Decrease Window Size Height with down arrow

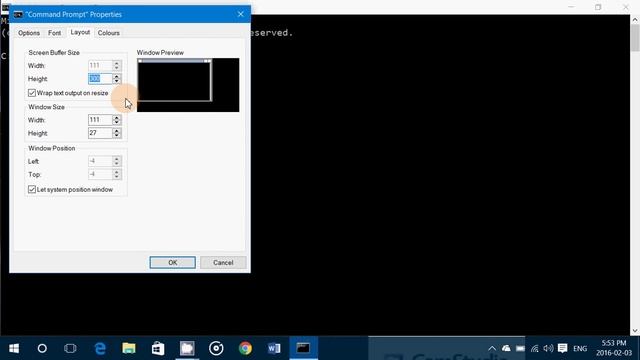(117, 136)
